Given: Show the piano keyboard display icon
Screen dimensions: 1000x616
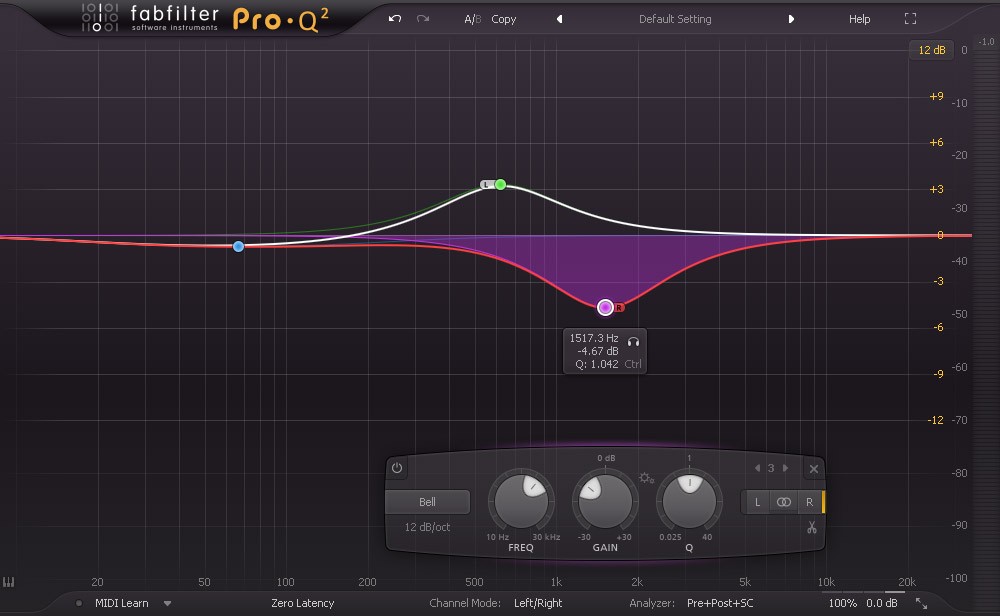Looking at the screenshot, I should 8,582.
